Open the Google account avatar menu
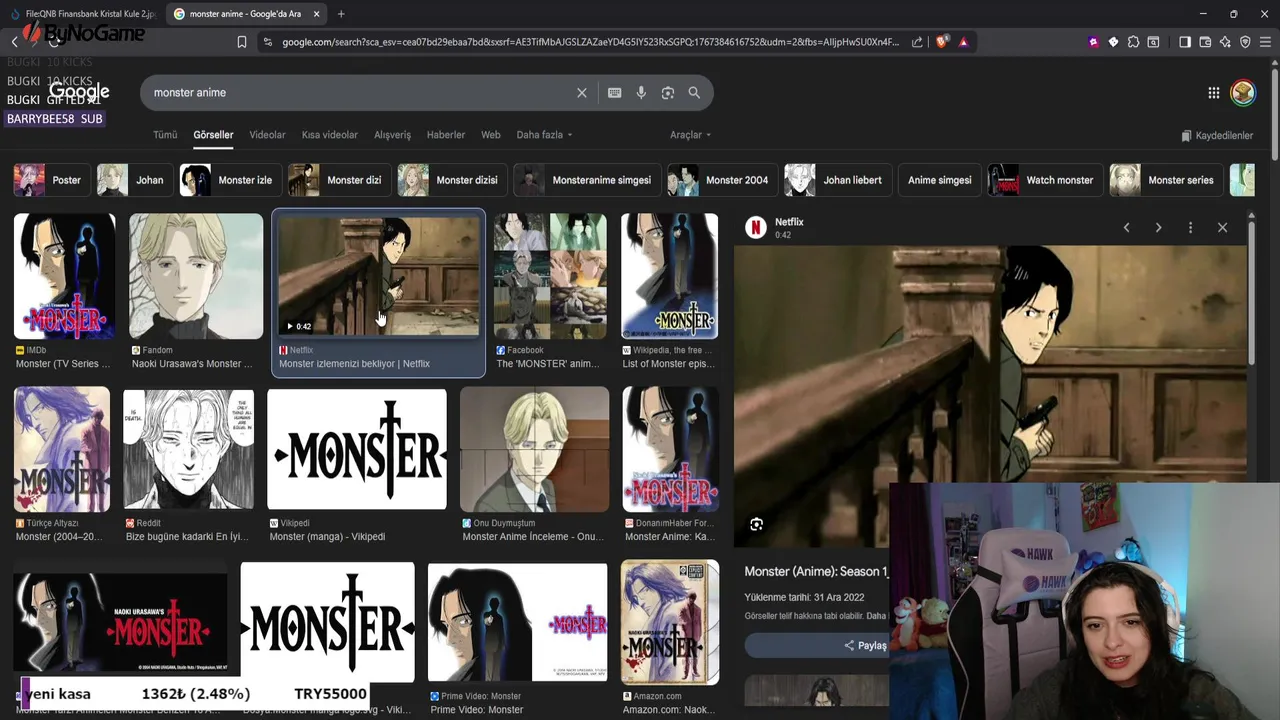 click(1243, 93)
